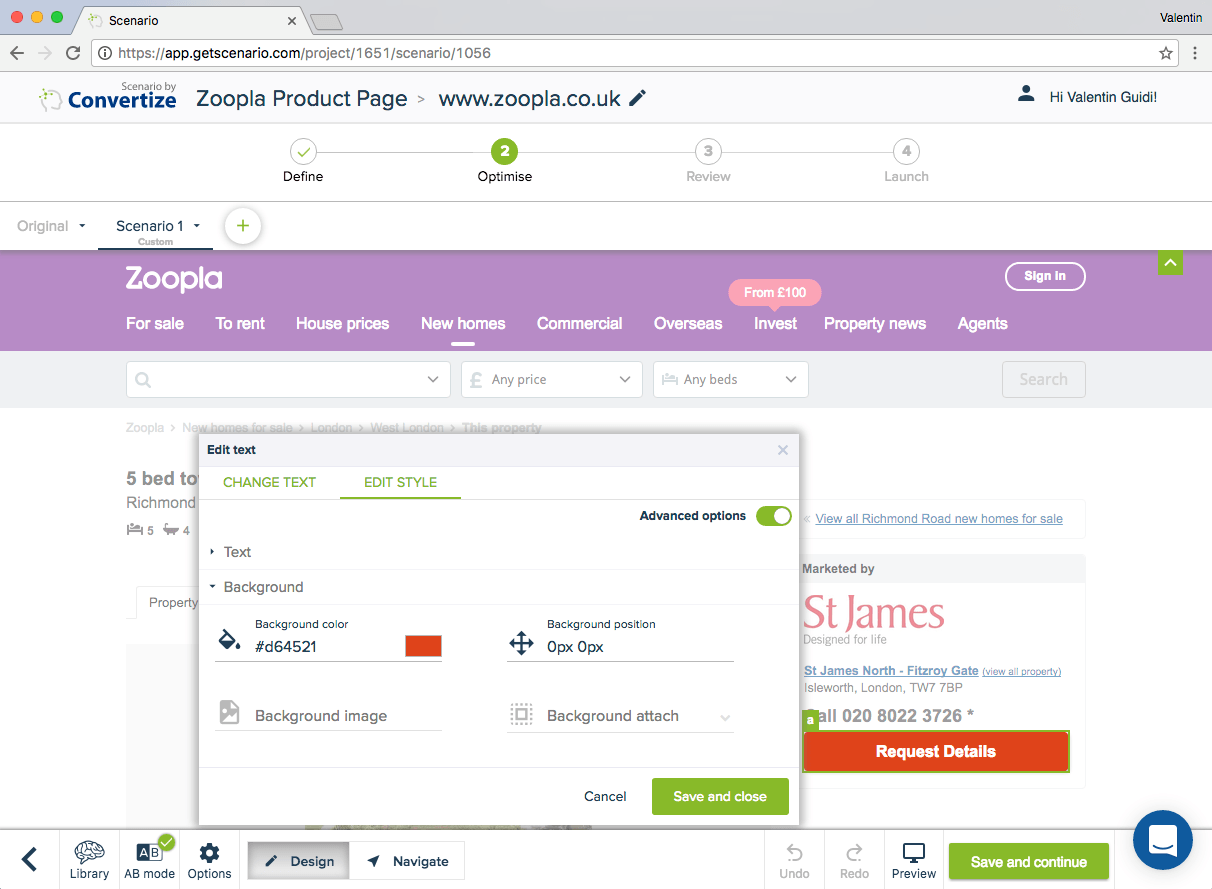
Task: Click the Zoopla Search button
Action: [x=1044, y=380]
